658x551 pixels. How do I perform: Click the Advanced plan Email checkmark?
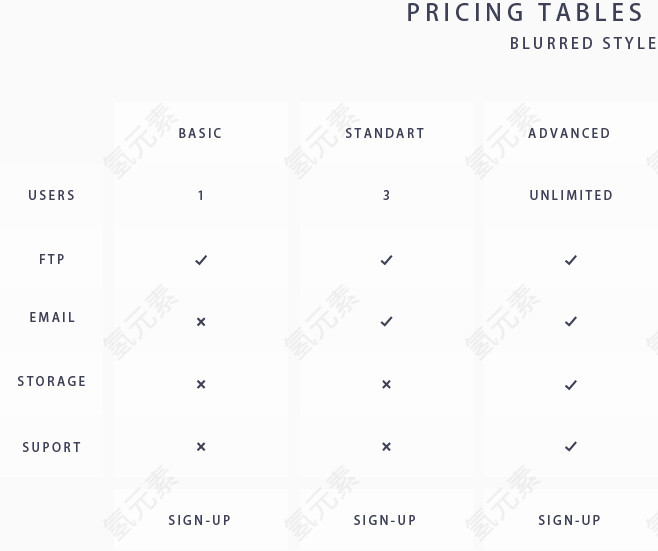[x=571, y=322]
